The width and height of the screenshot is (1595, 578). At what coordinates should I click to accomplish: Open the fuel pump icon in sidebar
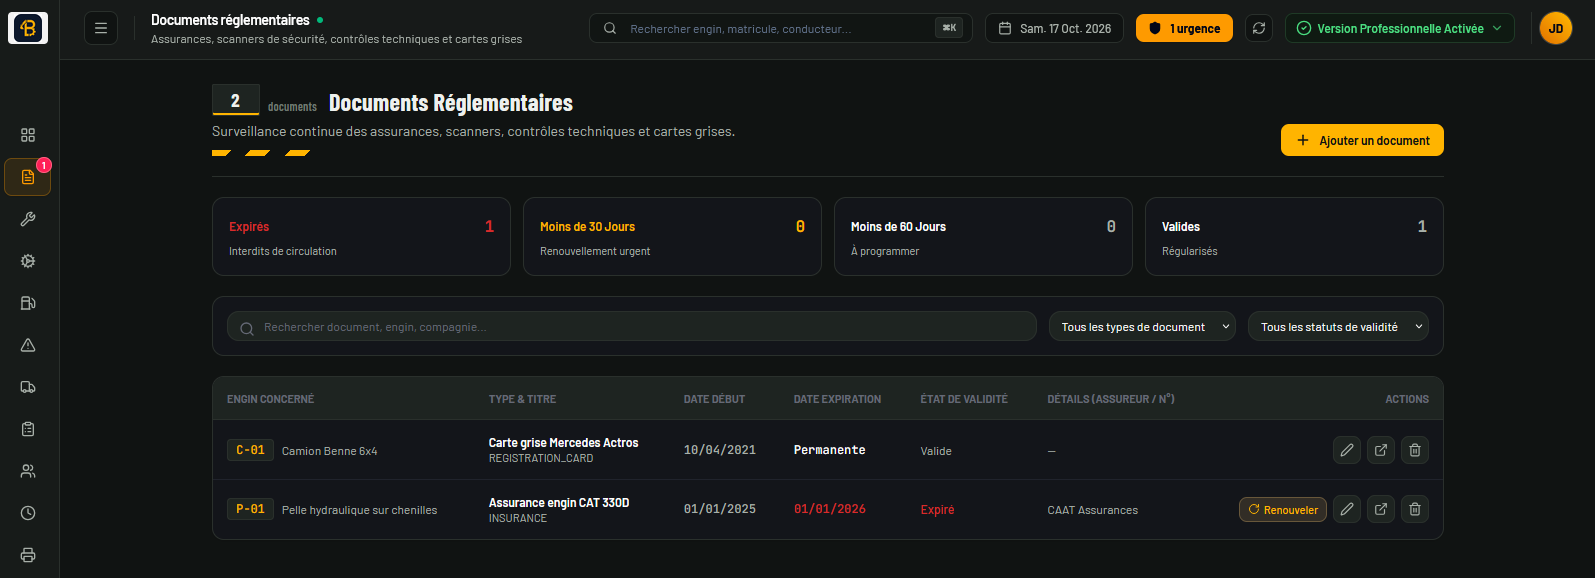click(28, 303)
